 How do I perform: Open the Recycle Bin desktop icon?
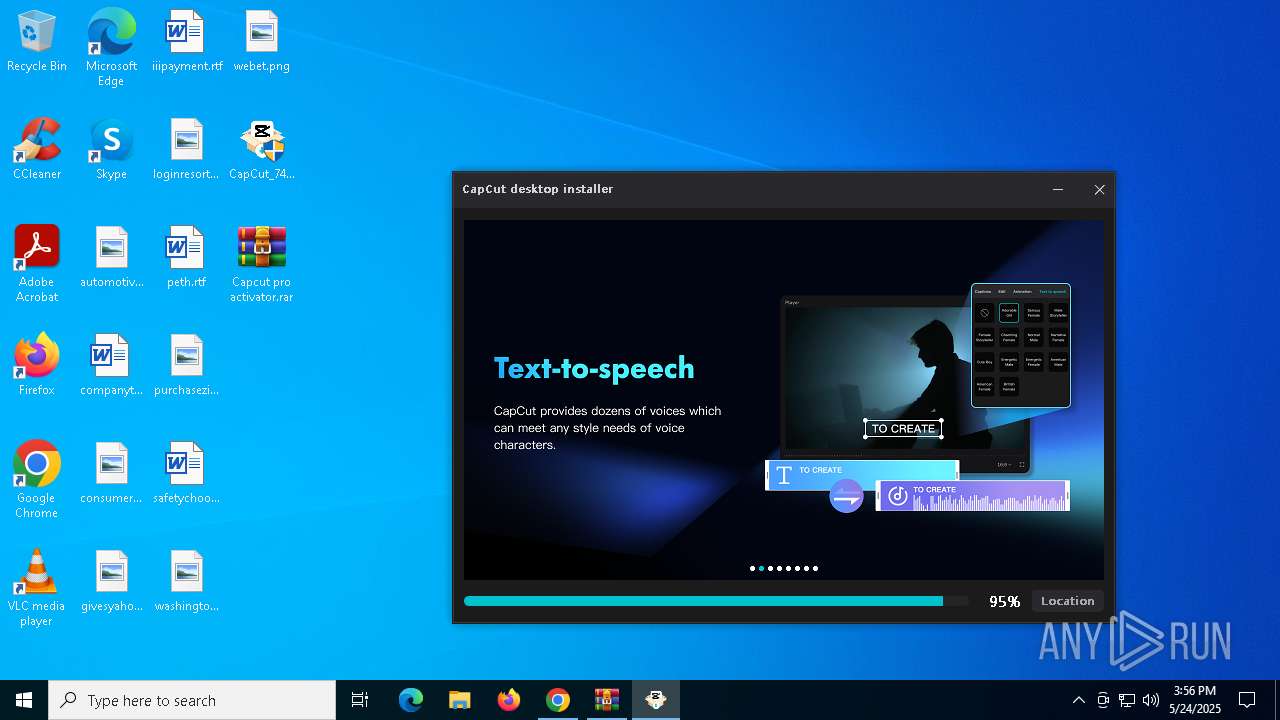[x=37, y=42]
